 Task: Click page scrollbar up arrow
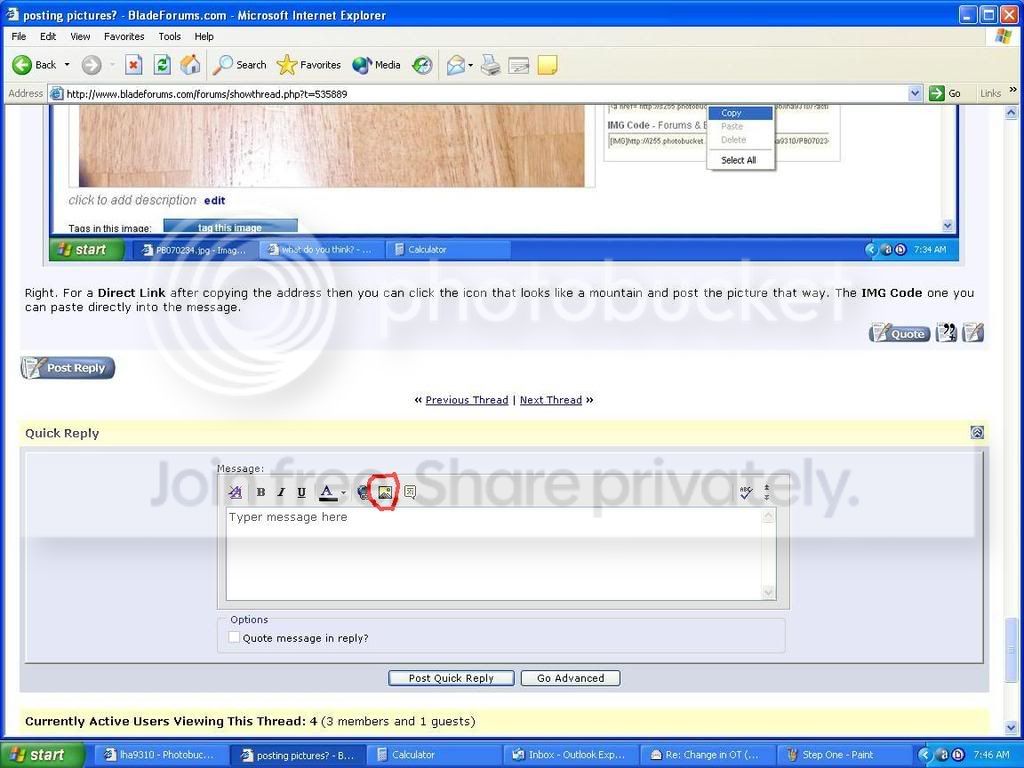1012,112
